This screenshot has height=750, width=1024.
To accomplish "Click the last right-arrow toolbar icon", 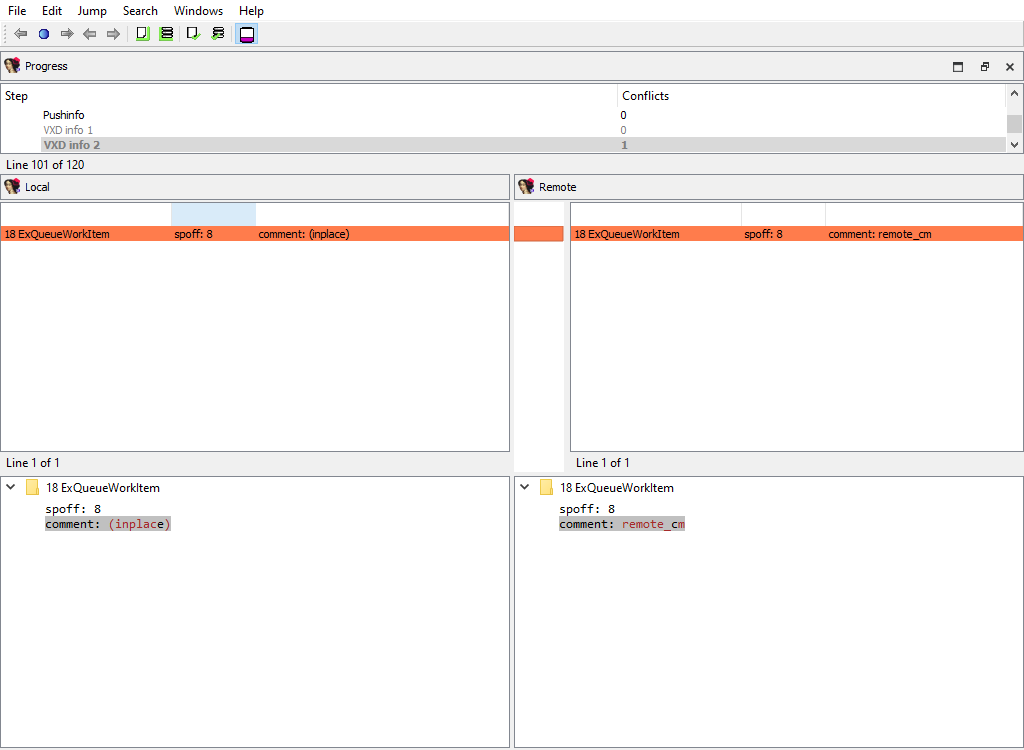I will pyautogui.click(x=113, y=34).
